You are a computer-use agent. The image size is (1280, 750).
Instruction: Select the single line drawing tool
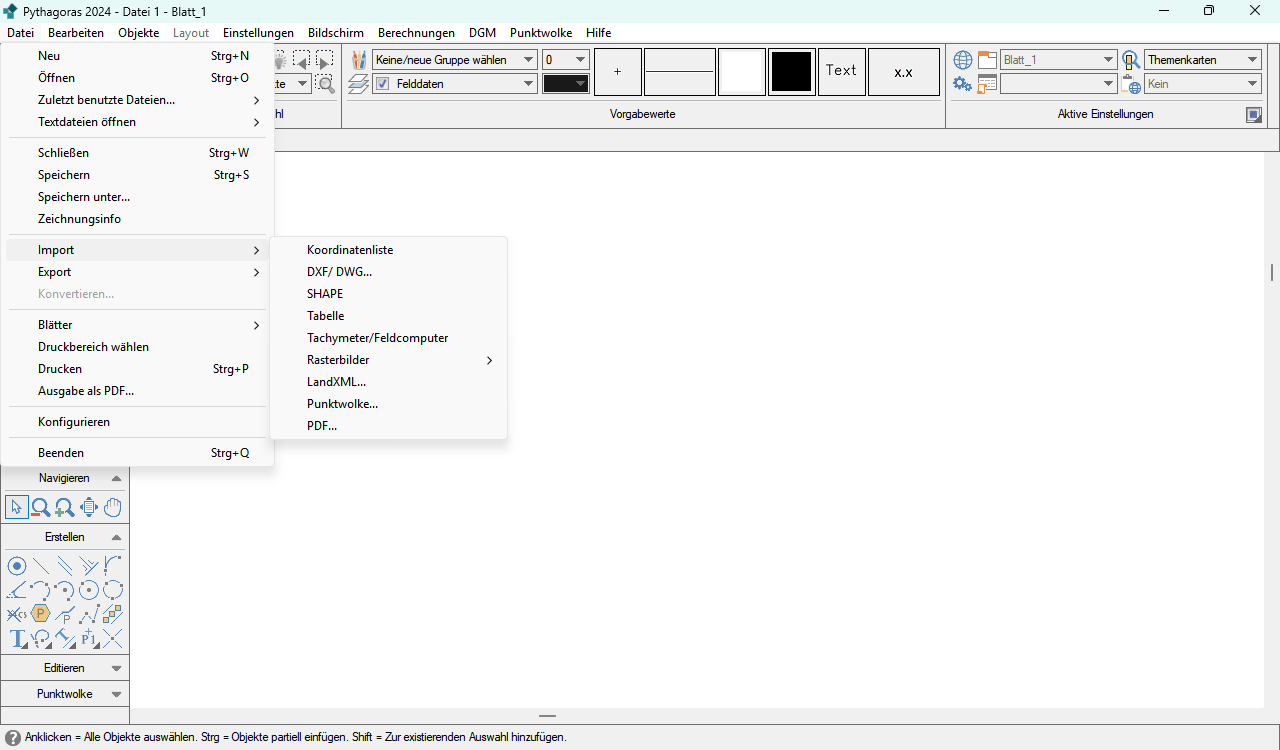click(41, 566)
